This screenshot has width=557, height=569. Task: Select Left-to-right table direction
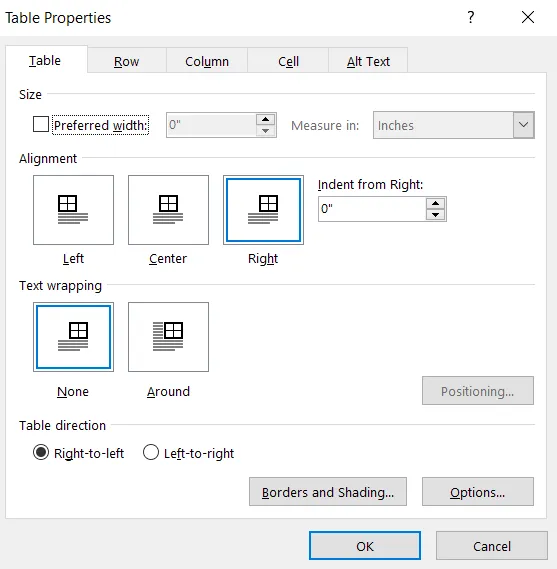point(151,453)
